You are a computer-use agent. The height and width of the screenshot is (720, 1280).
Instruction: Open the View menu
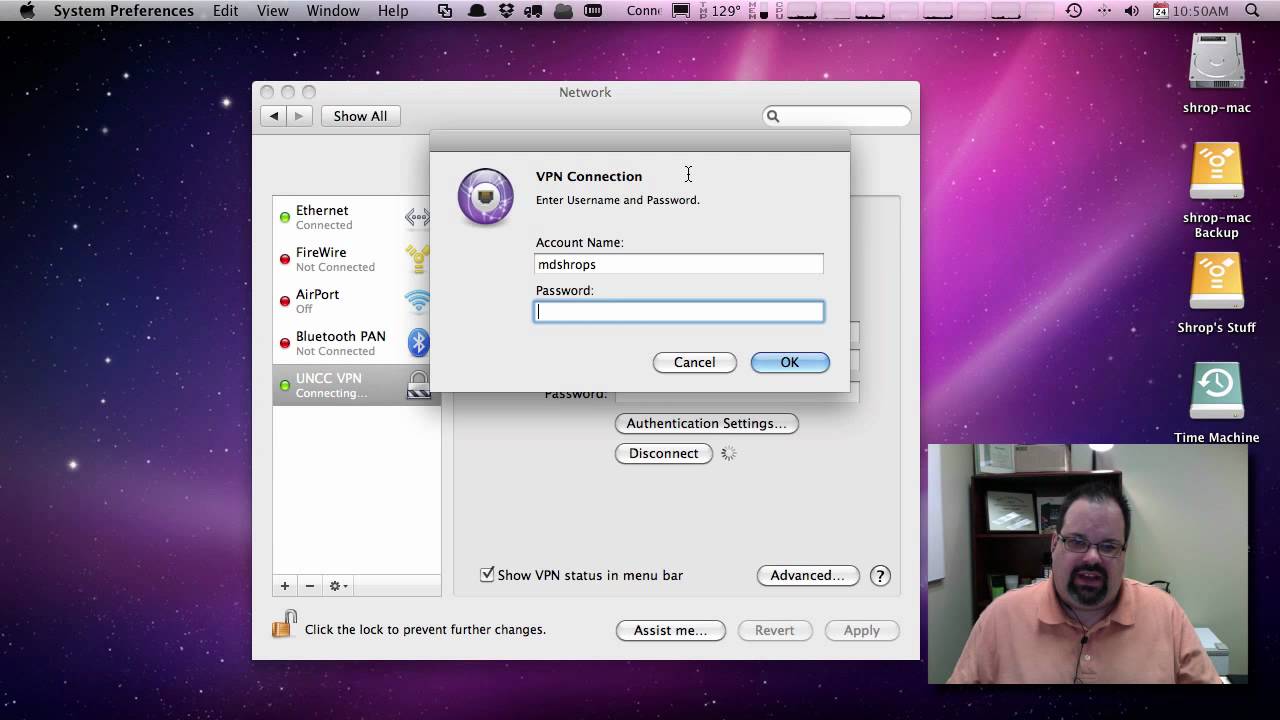273,11
